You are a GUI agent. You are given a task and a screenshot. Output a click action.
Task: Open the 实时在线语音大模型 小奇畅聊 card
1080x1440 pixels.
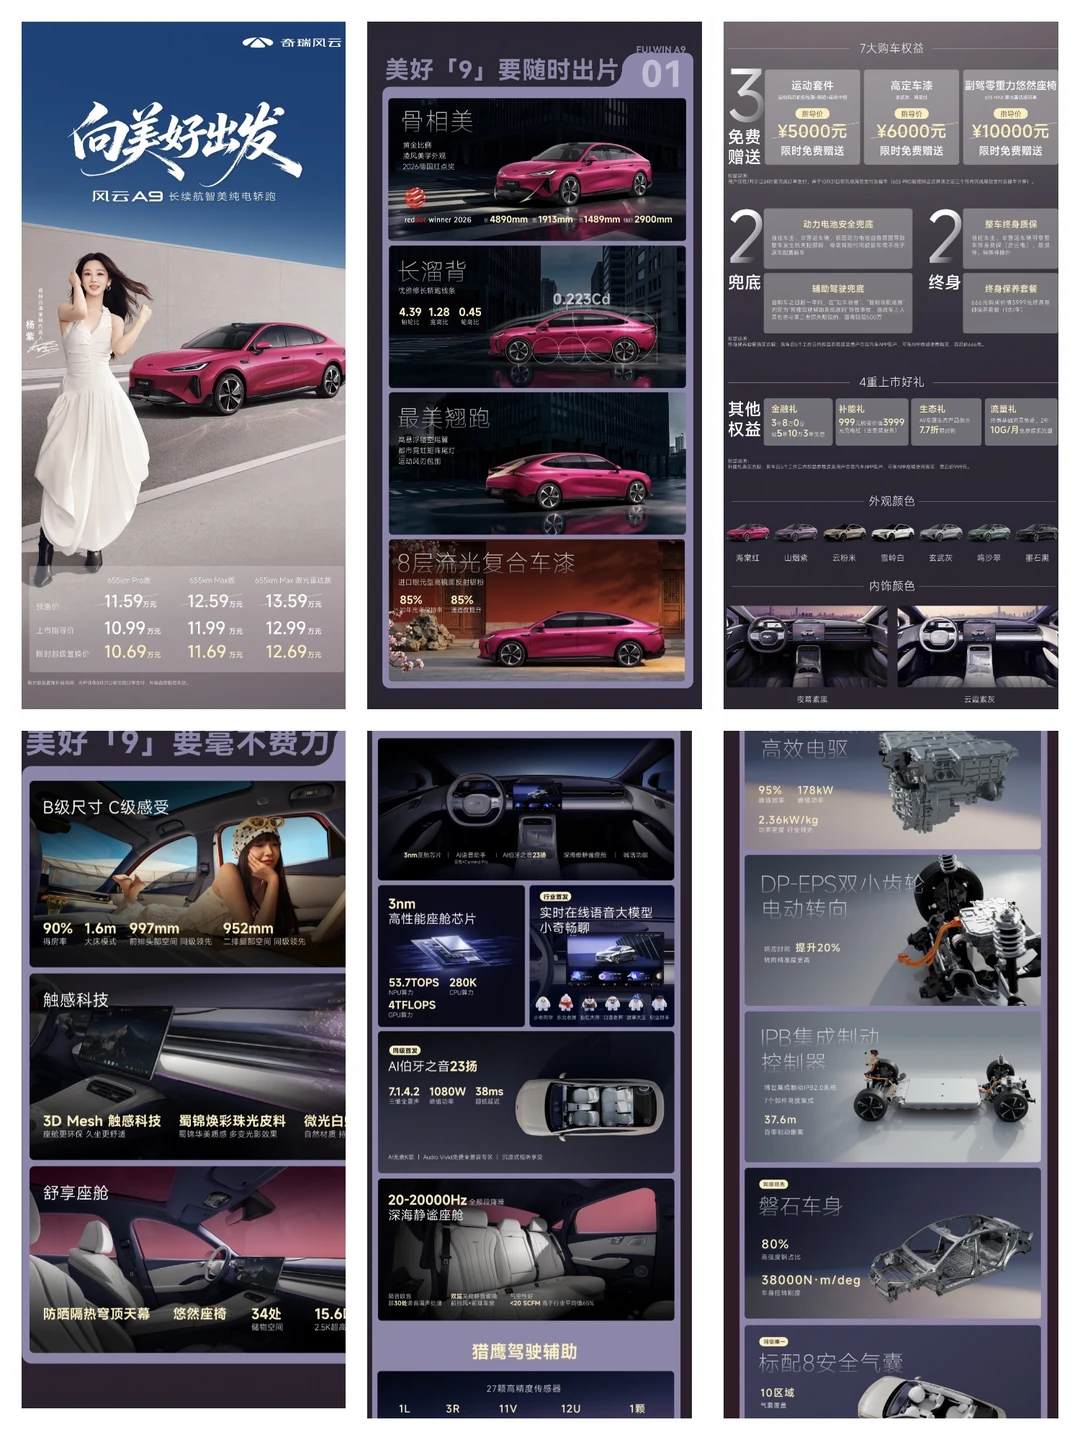602,956
